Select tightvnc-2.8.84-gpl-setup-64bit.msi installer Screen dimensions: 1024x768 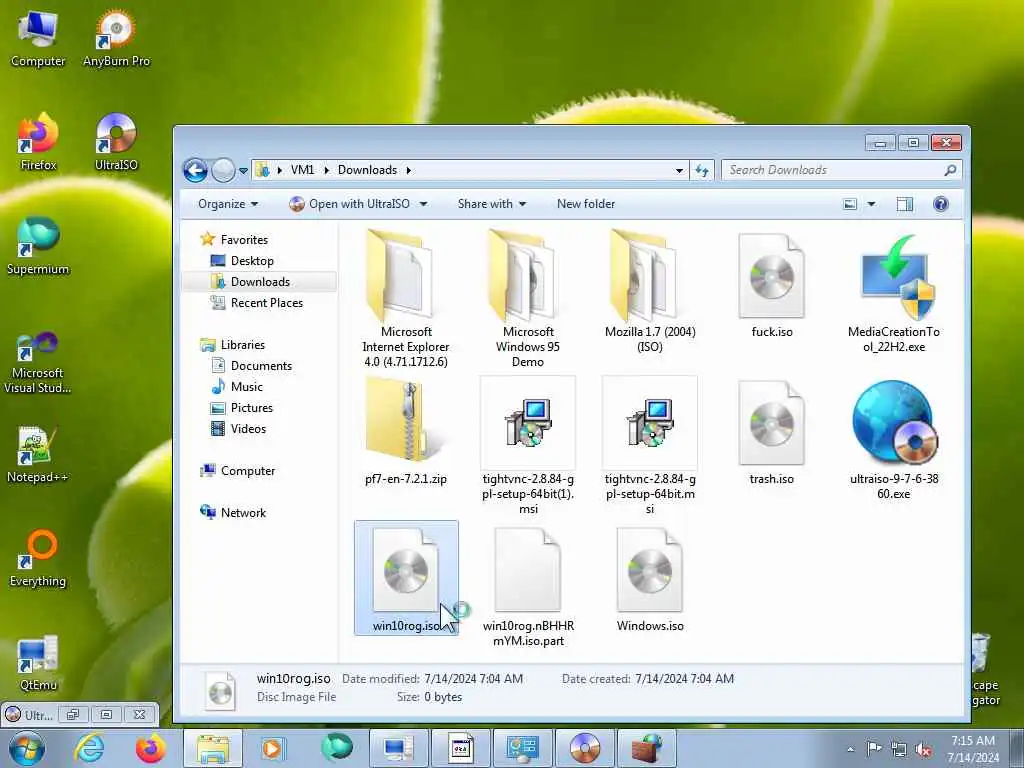pos(650,447)
